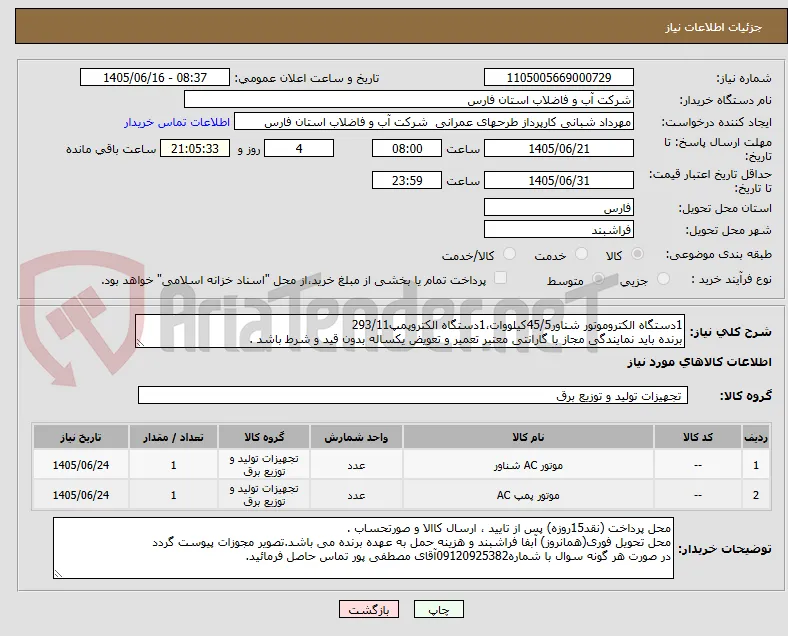
Task: Click the عدد unit cell in row 1
Action: click(x=356, y=465)
